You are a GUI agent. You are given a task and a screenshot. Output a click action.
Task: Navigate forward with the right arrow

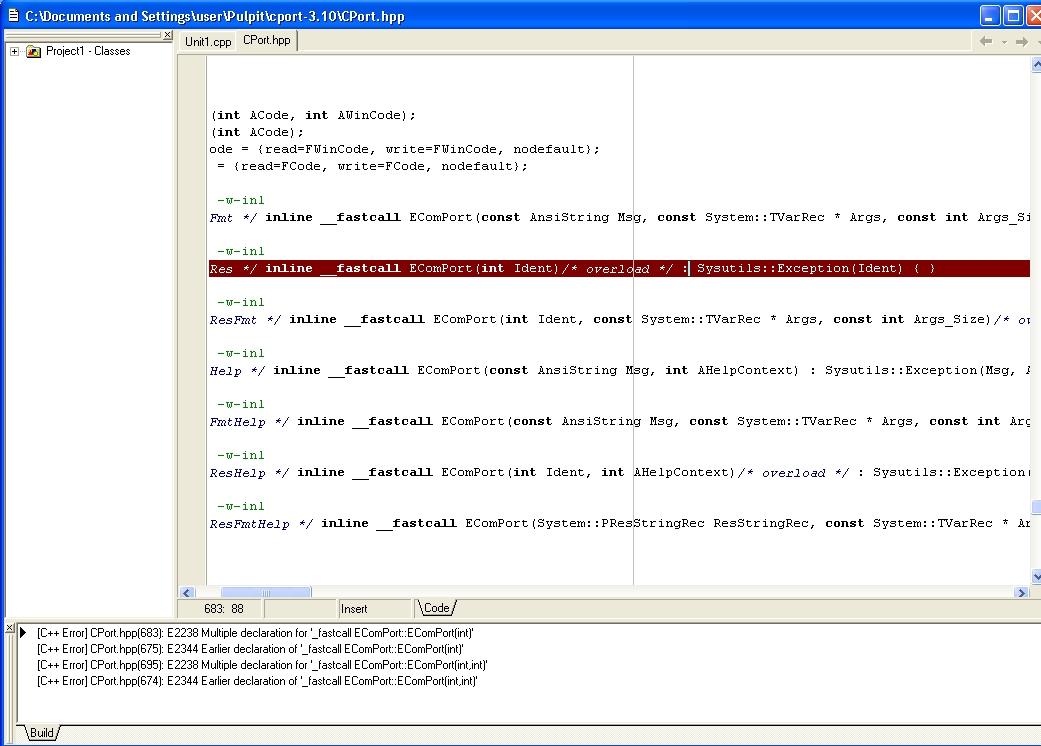tap(1022, 42)
